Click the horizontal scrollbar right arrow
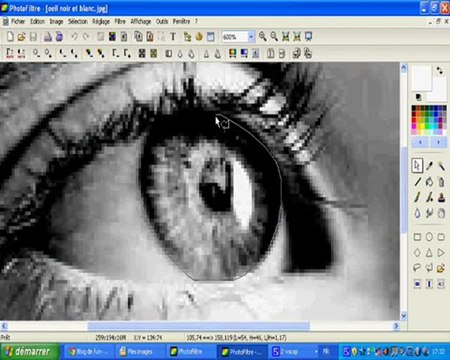 (x=396, y=326)
